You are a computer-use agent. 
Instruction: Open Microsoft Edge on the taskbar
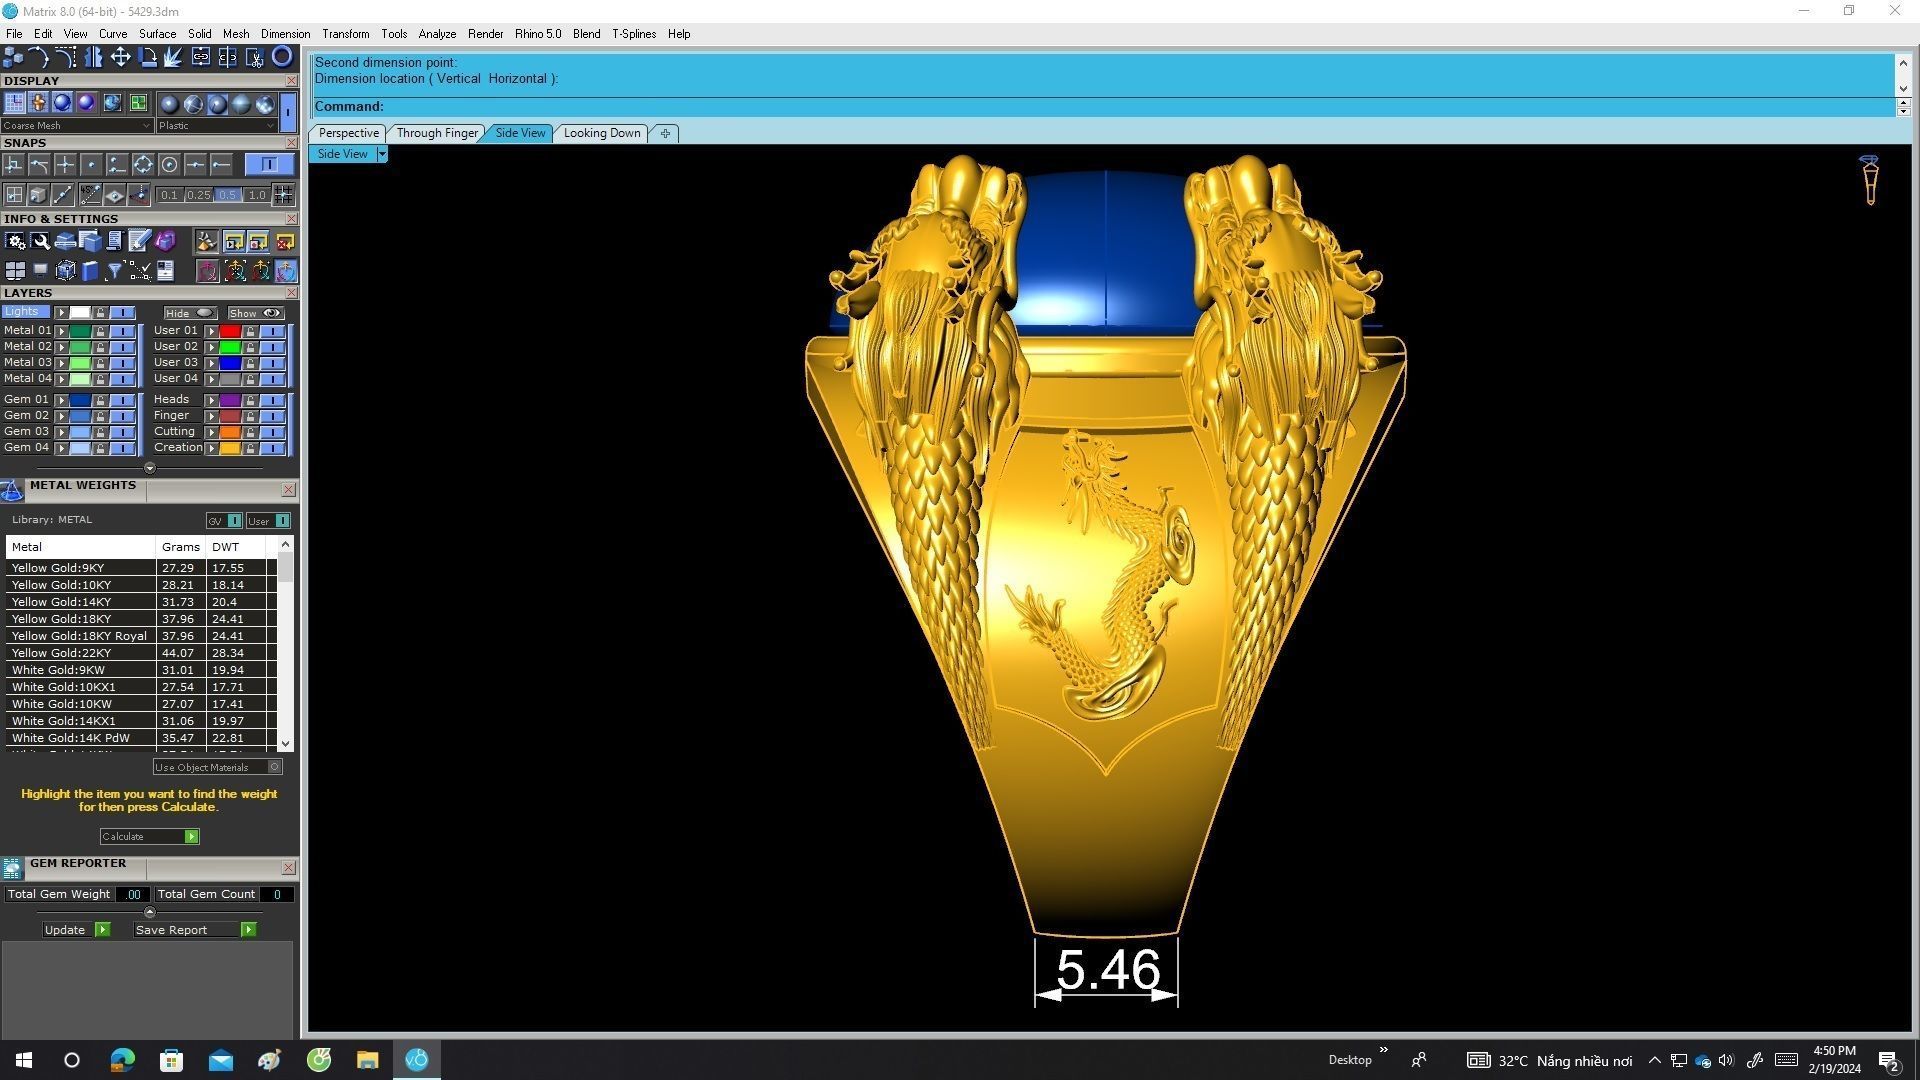coord(122,1060)
